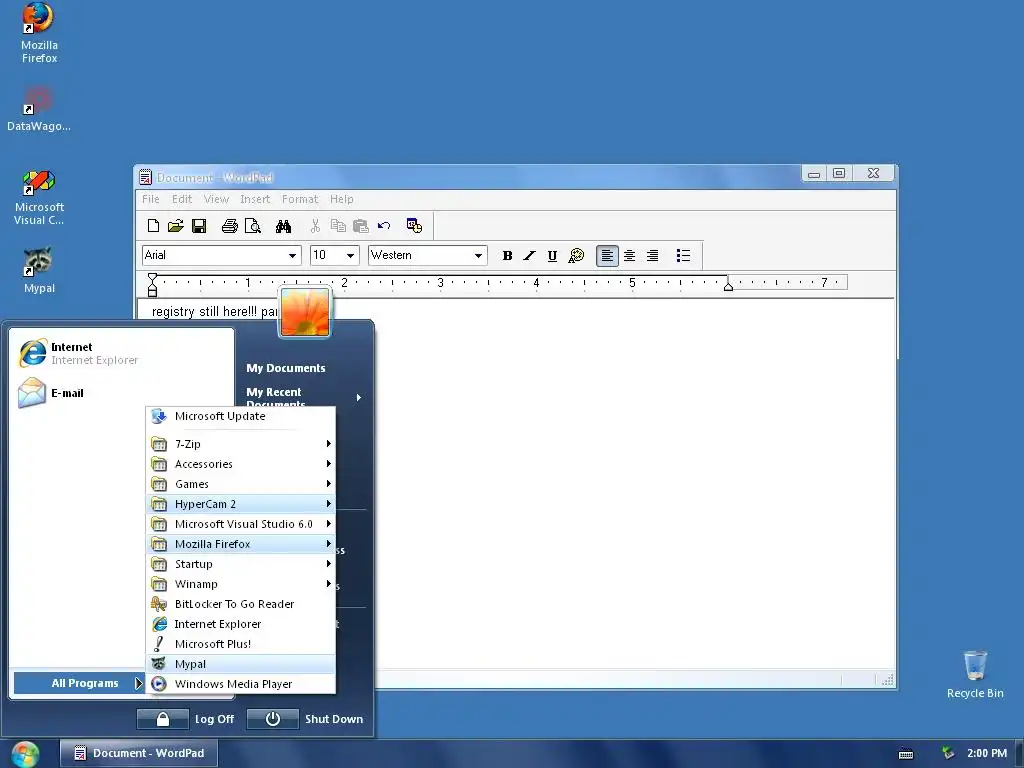Undo the last action in WordPad

pyautogui.click(x=384, y=226)
